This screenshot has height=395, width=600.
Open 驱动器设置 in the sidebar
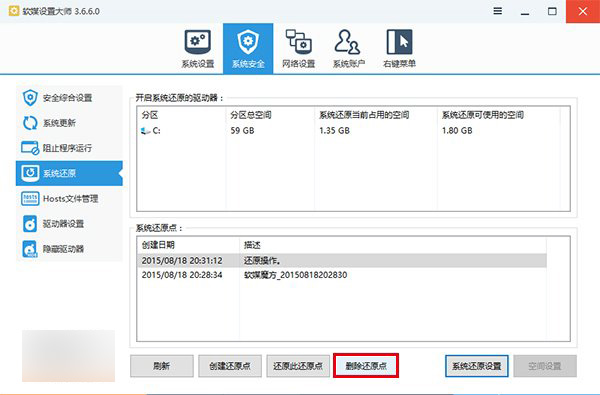point(69,224)
